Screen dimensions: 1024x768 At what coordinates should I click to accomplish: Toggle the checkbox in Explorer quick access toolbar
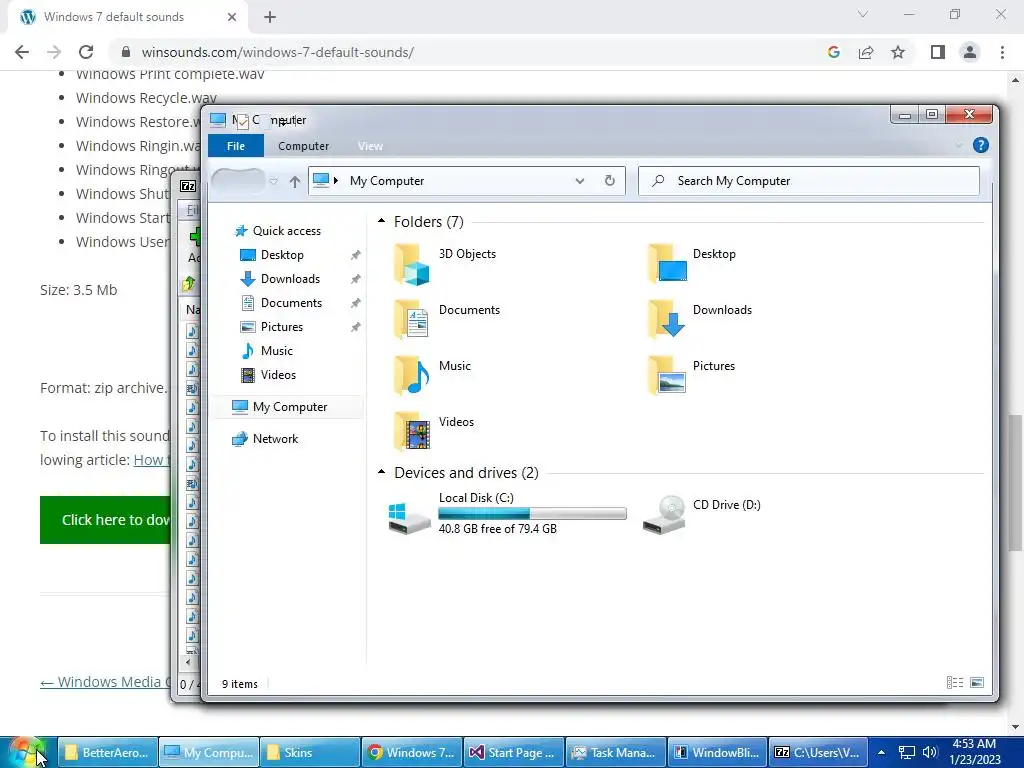(242, 121)
